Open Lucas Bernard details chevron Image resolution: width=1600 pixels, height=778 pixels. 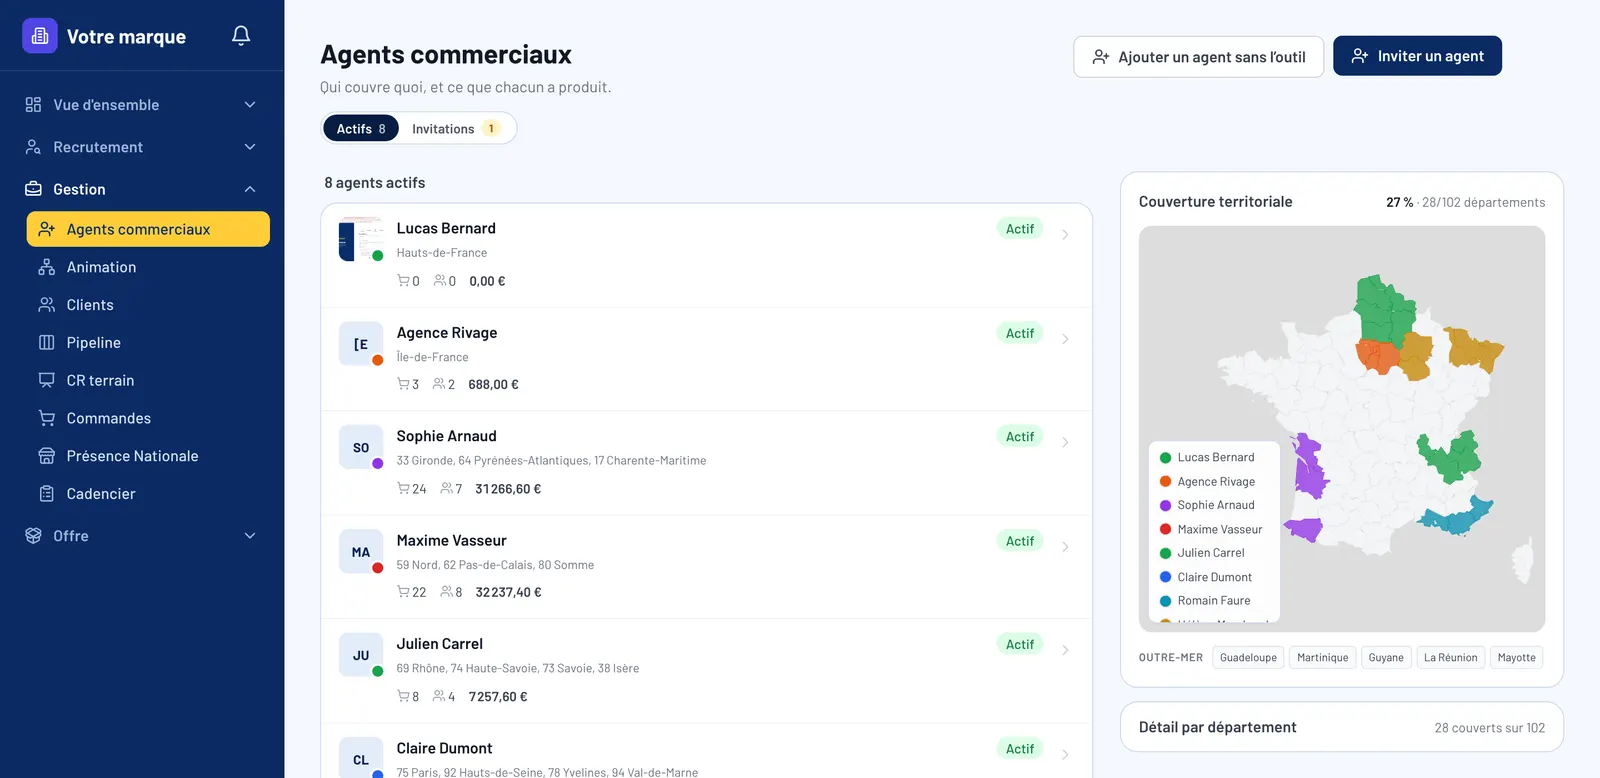point(1065,235)
